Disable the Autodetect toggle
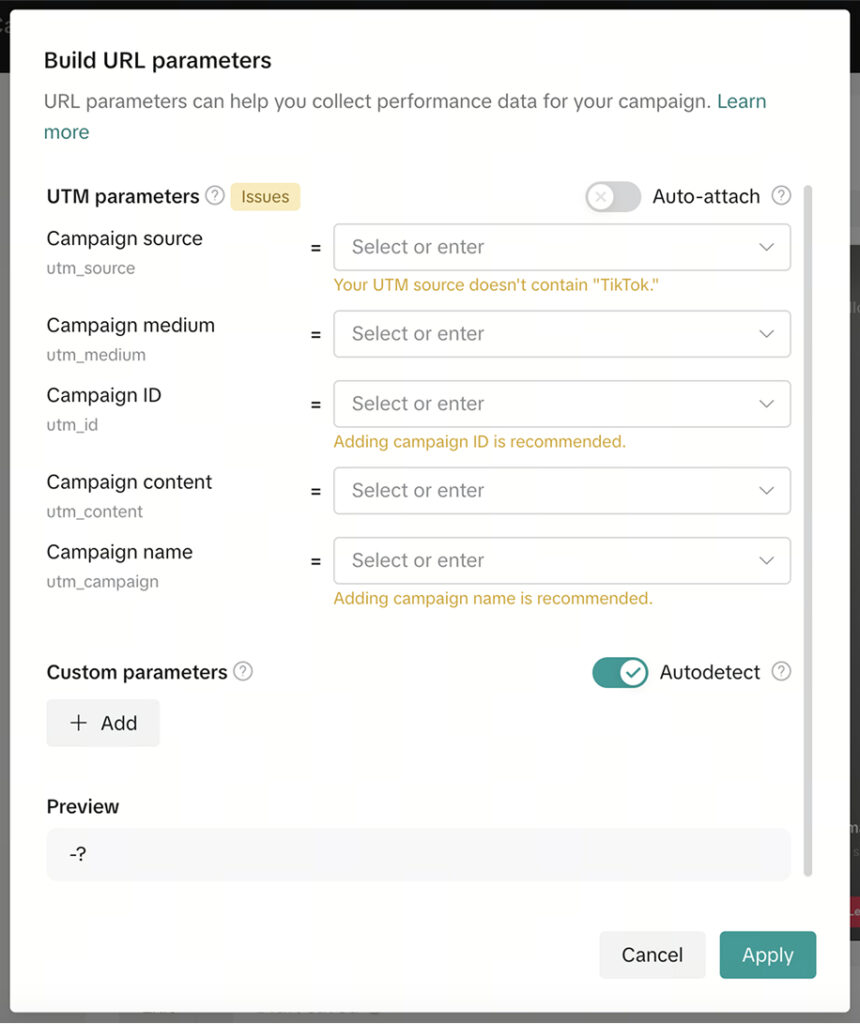 coord(620,673)
